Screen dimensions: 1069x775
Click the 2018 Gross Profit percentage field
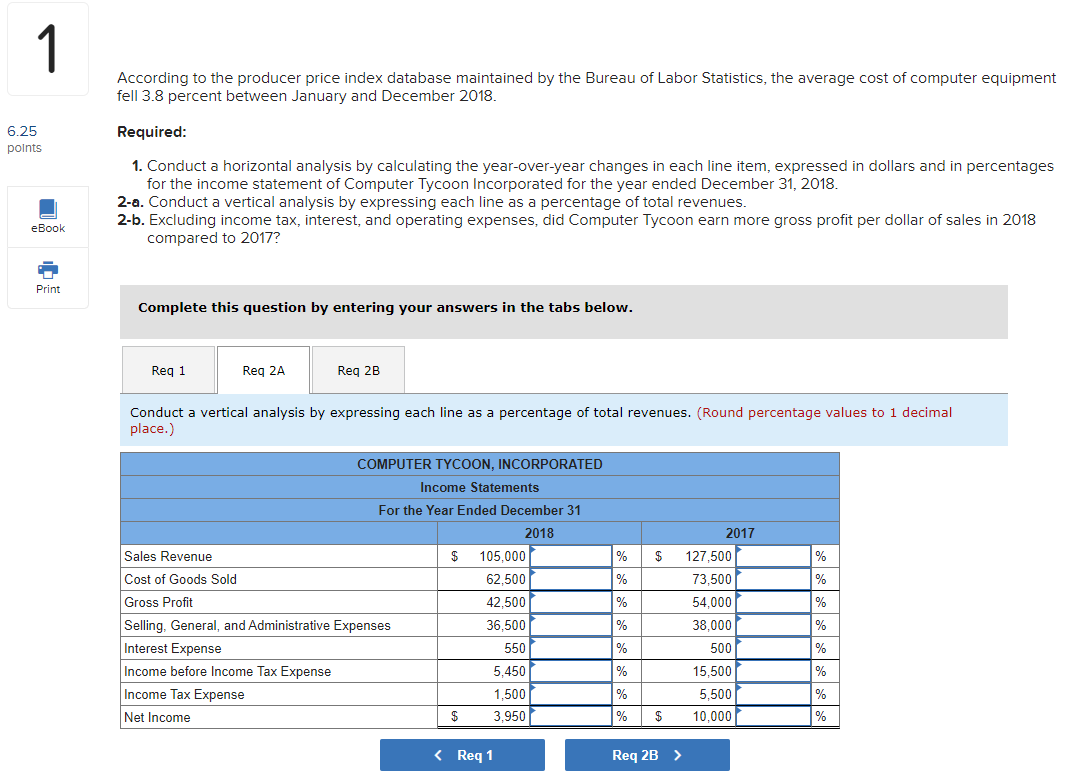[571, 602]
